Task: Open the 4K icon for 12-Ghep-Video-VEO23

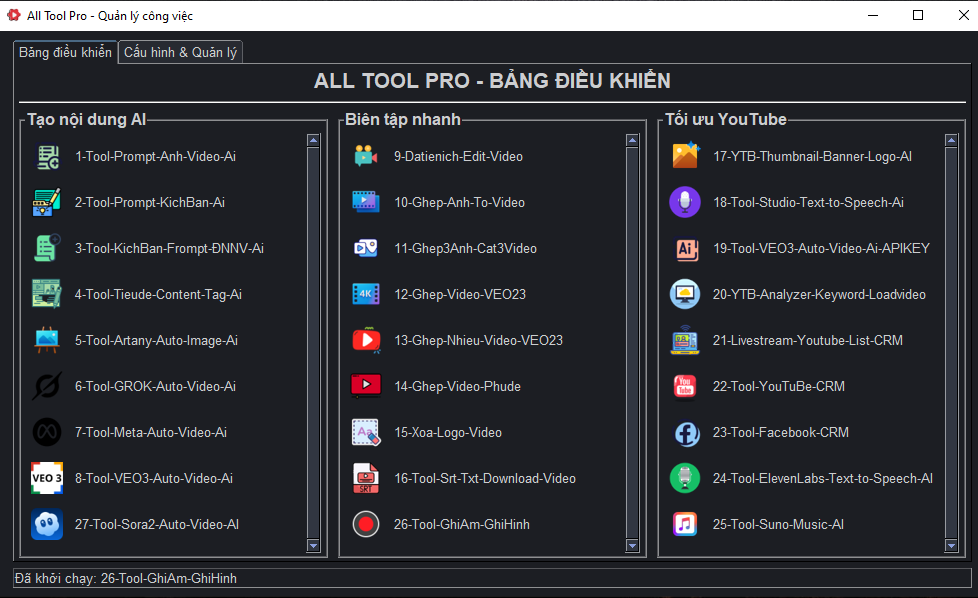Action: [366, 294]
